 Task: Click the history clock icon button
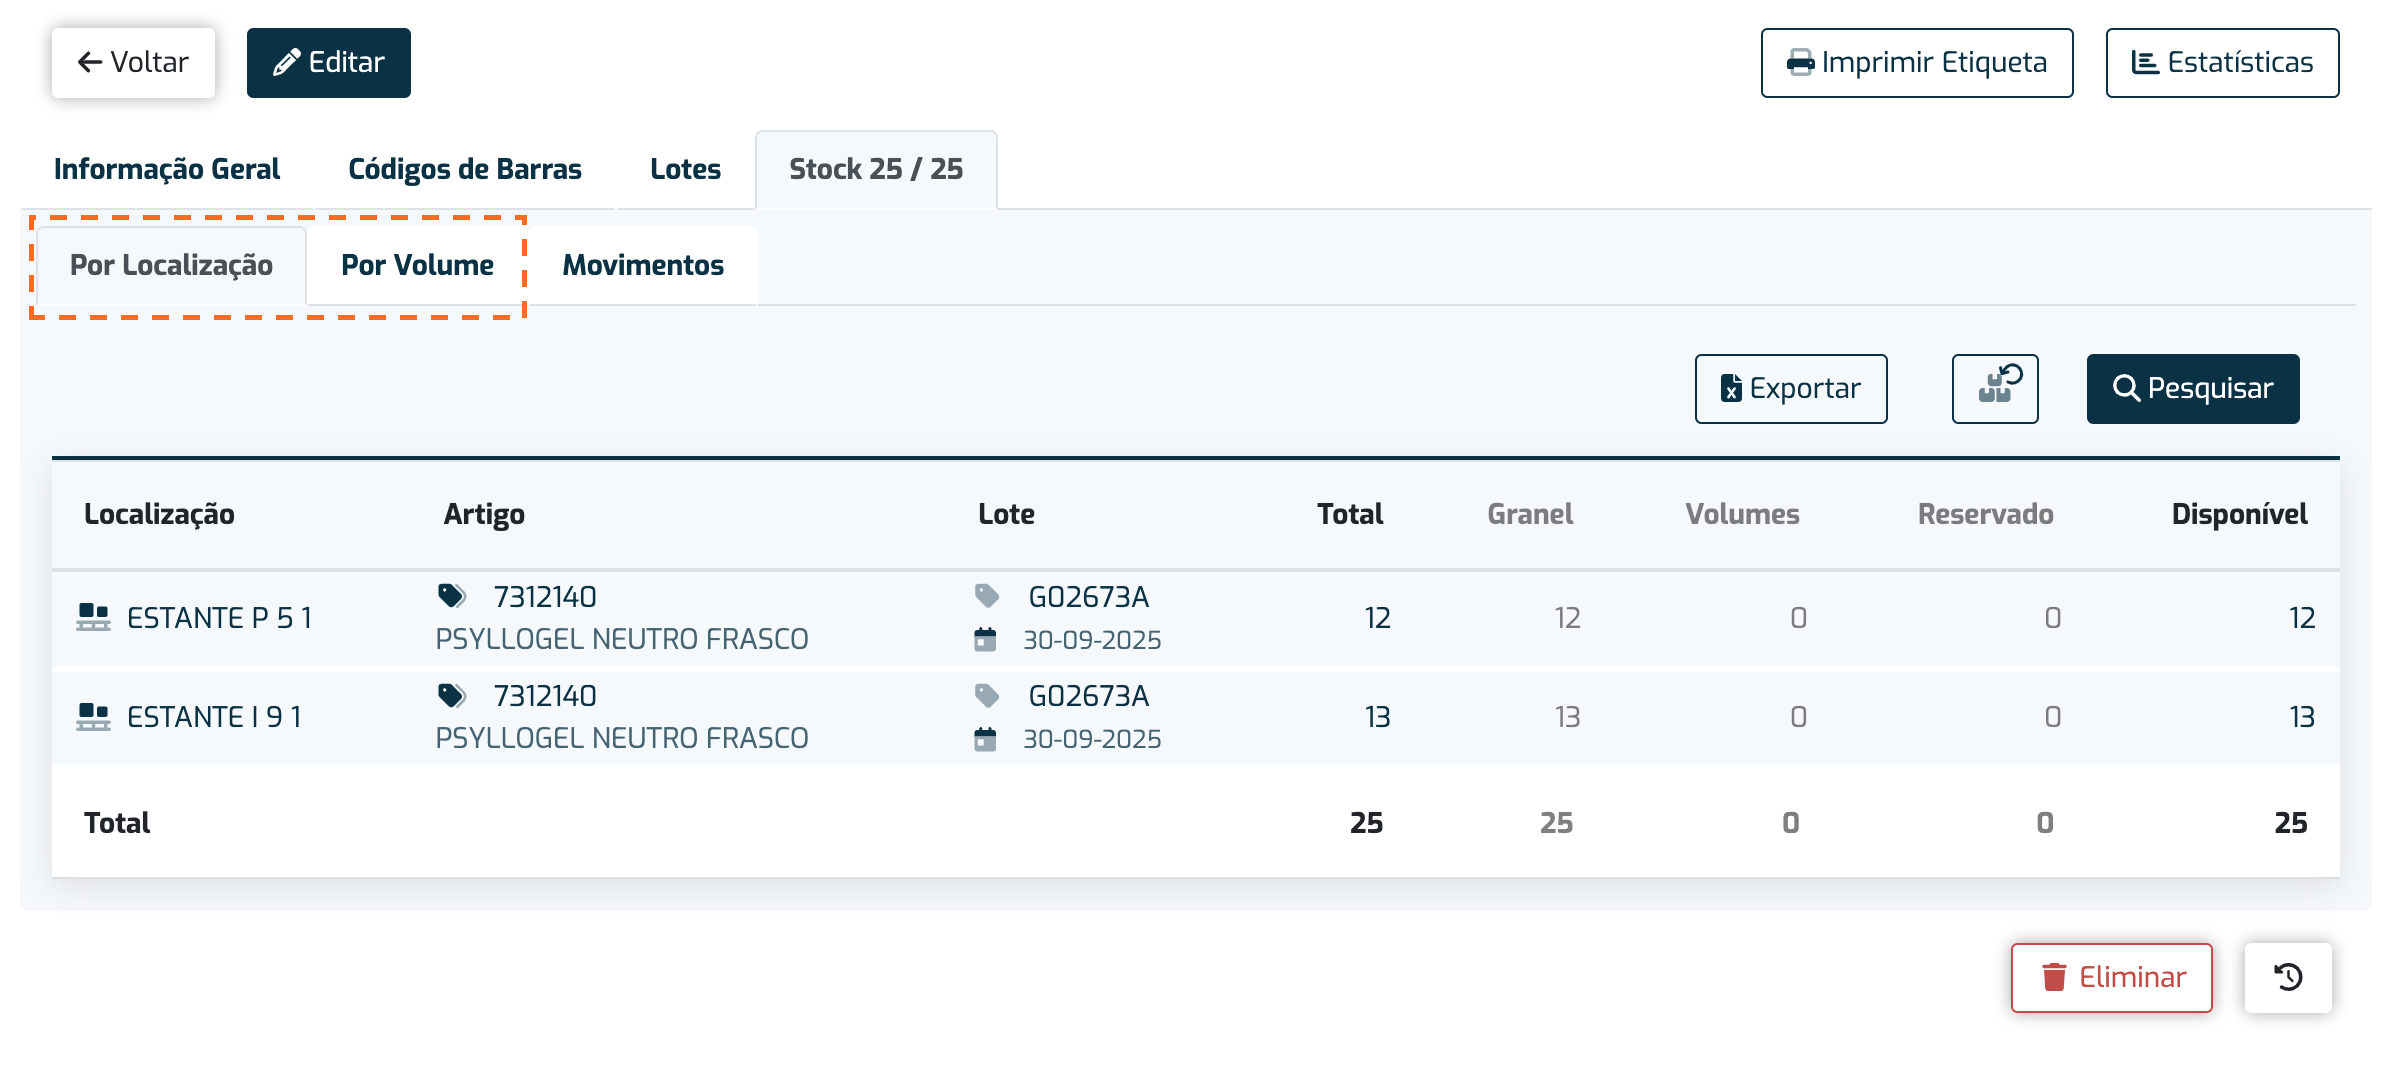2288,977
